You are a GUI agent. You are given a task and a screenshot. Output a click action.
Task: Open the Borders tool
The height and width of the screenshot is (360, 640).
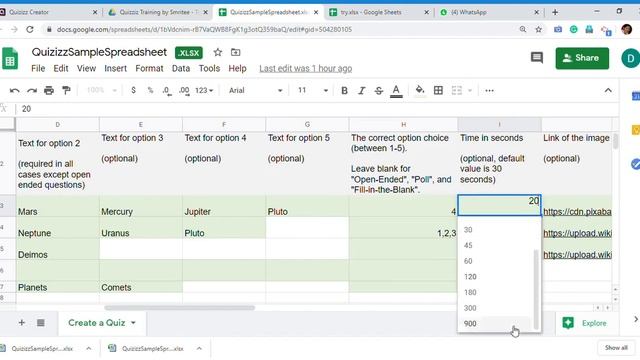point(438,90)
